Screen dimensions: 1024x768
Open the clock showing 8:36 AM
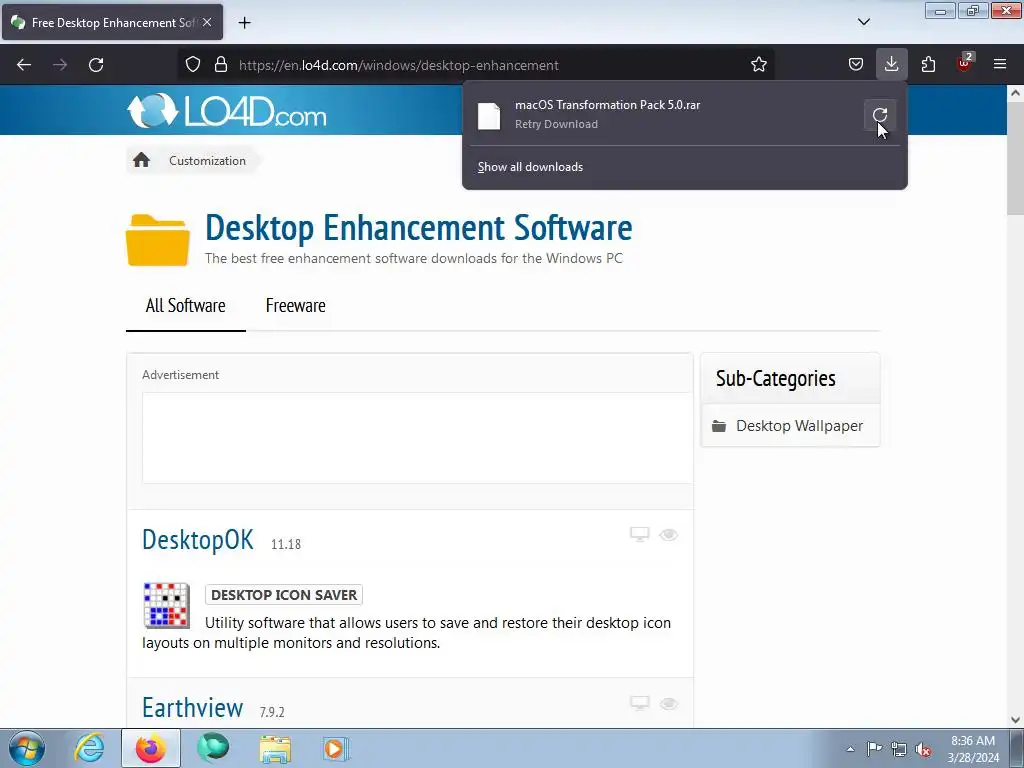pos(973,749)
